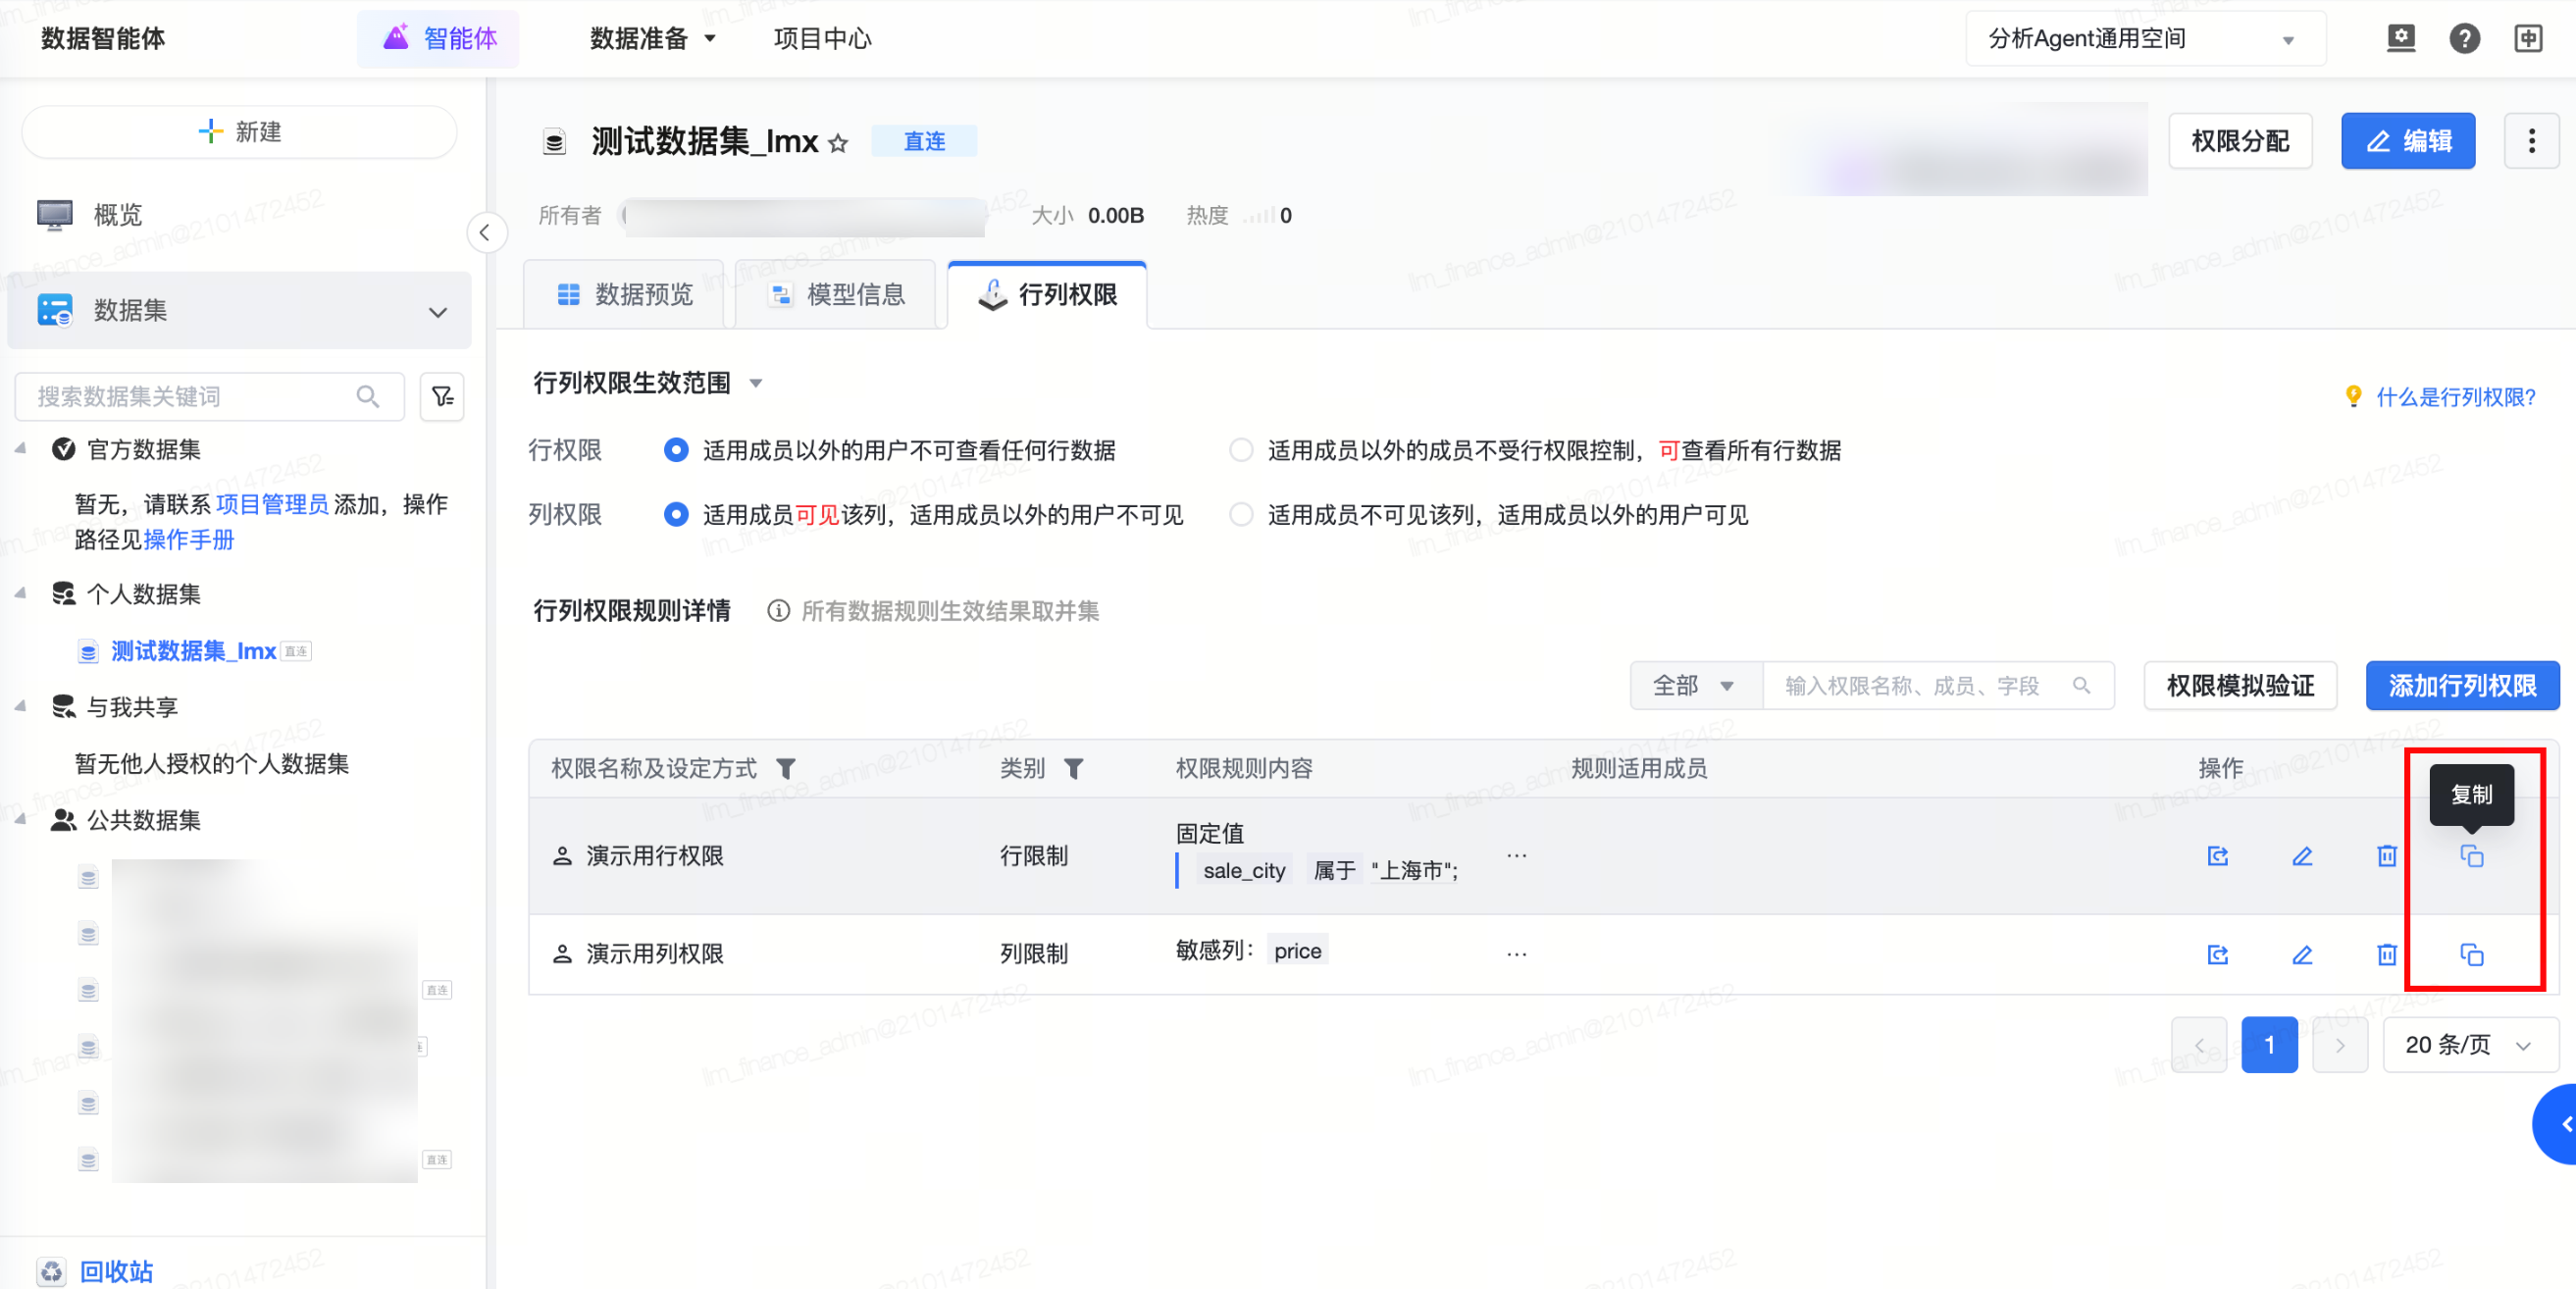The height and width of the screenshot is (1289, 2576).
Task: Open the 全部 filter dropdown
Action: 1695,685
